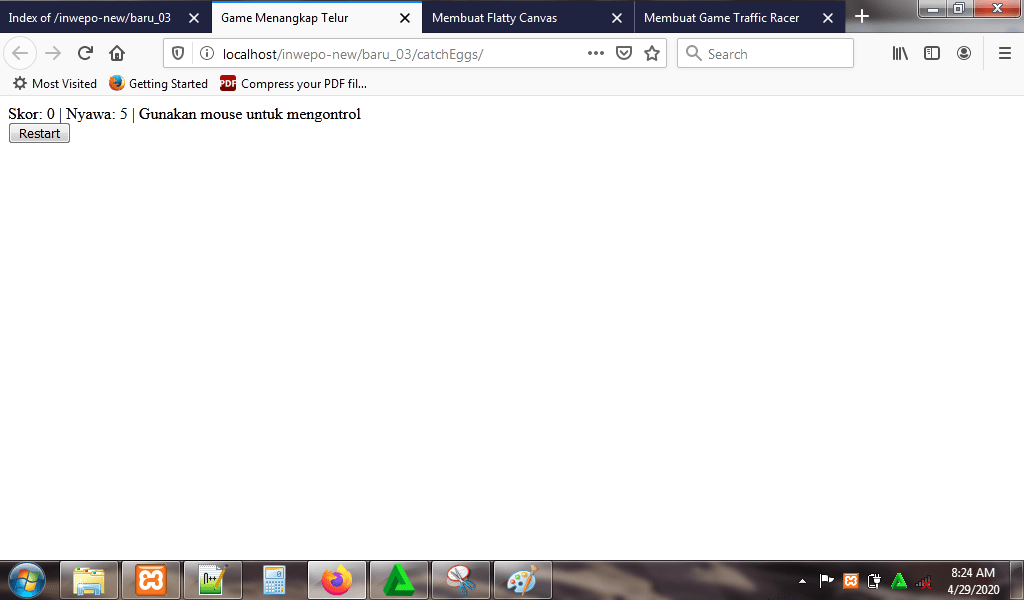Open network status tray icon
This screenshot has height=600, width=1024.
[x=923, y=581]
